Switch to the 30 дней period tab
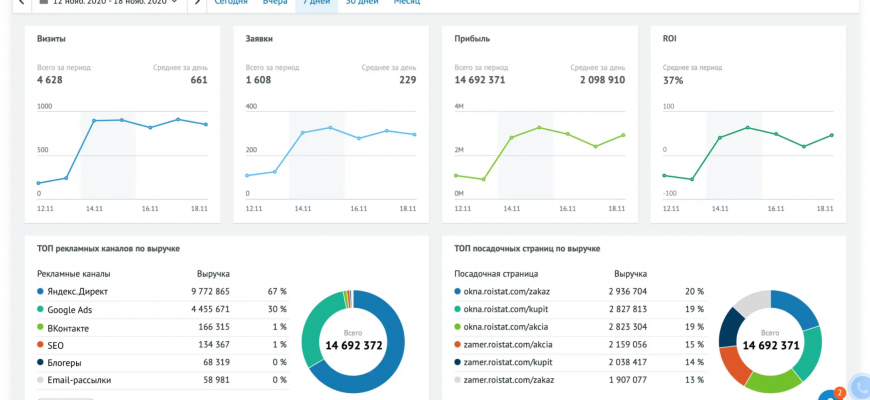Image resolution: width=870 pixels, height=400 pixels. point(361,3)
